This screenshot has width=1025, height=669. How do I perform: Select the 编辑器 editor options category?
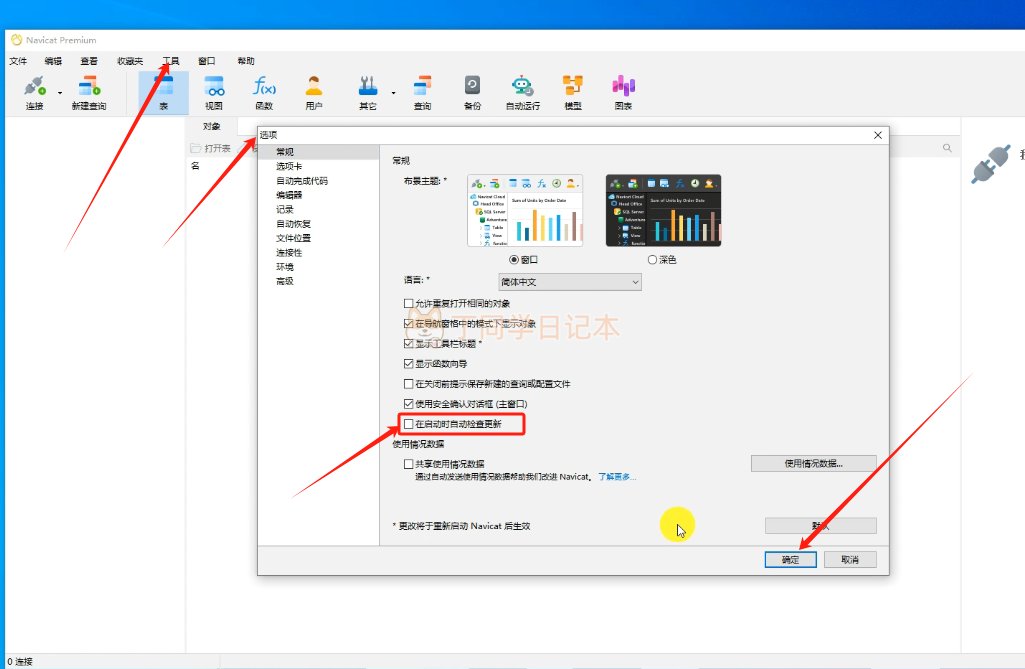pyautogui.click(x=289, y=195)
